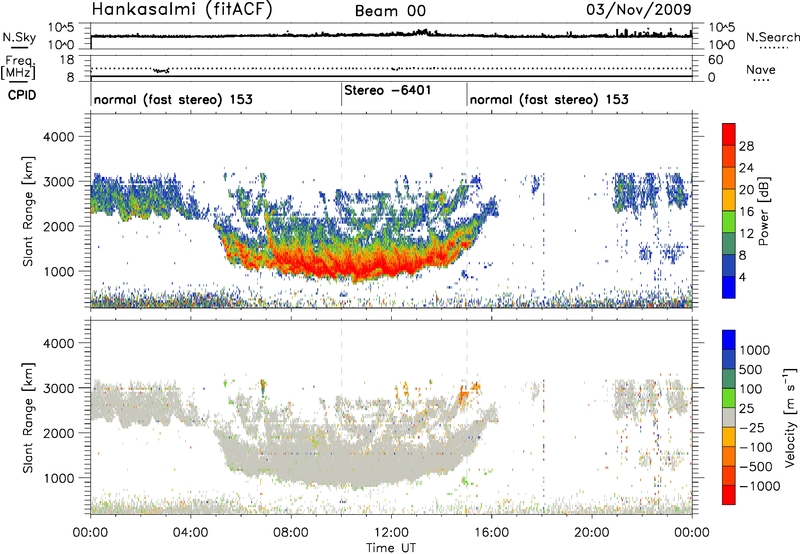Click the CPID row label
Viewport: 800px width, 554px height.
(22, 95)
